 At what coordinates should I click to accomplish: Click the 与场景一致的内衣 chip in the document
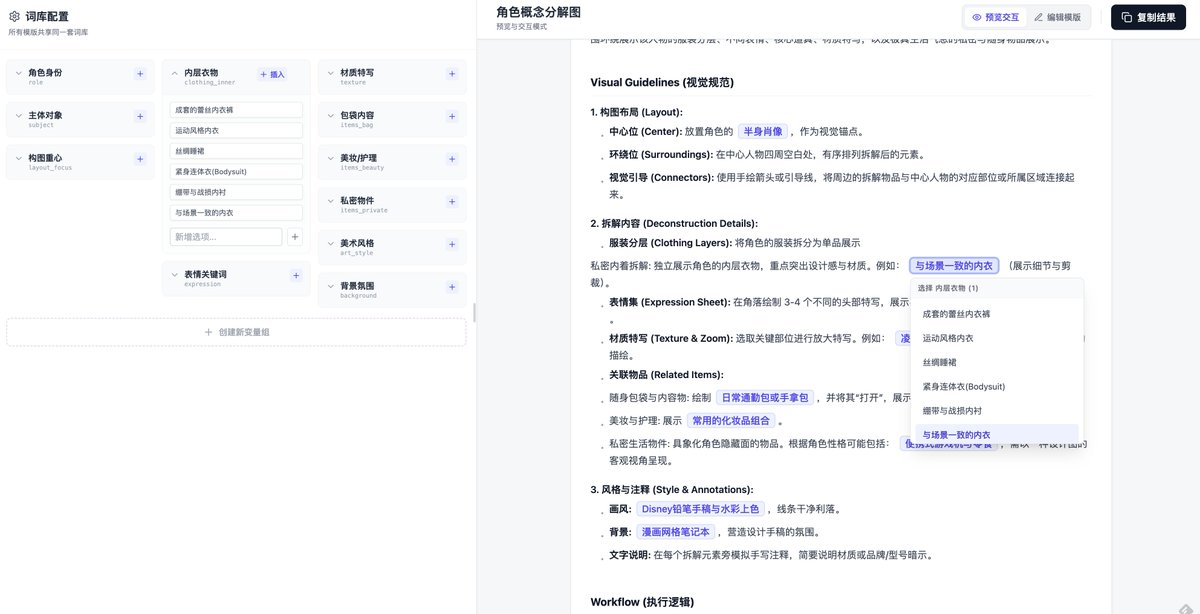click(x=954, y=266)
